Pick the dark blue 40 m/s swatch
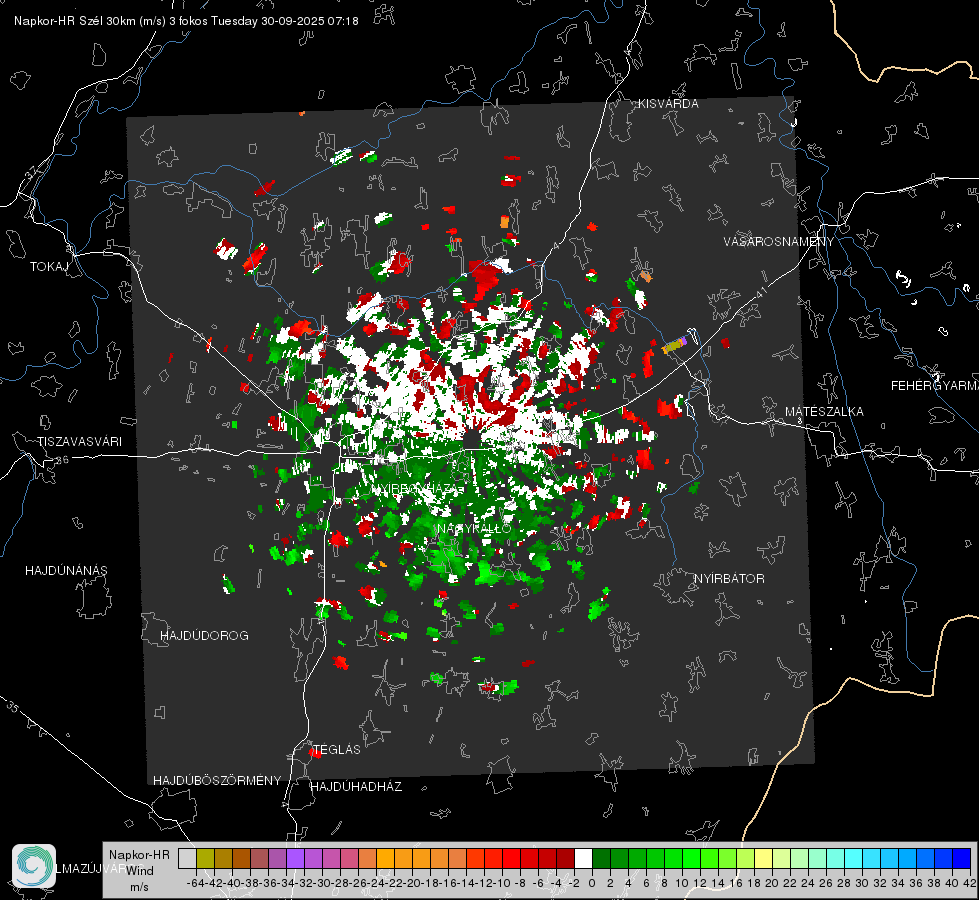979x900 pixels. point(962,858)
